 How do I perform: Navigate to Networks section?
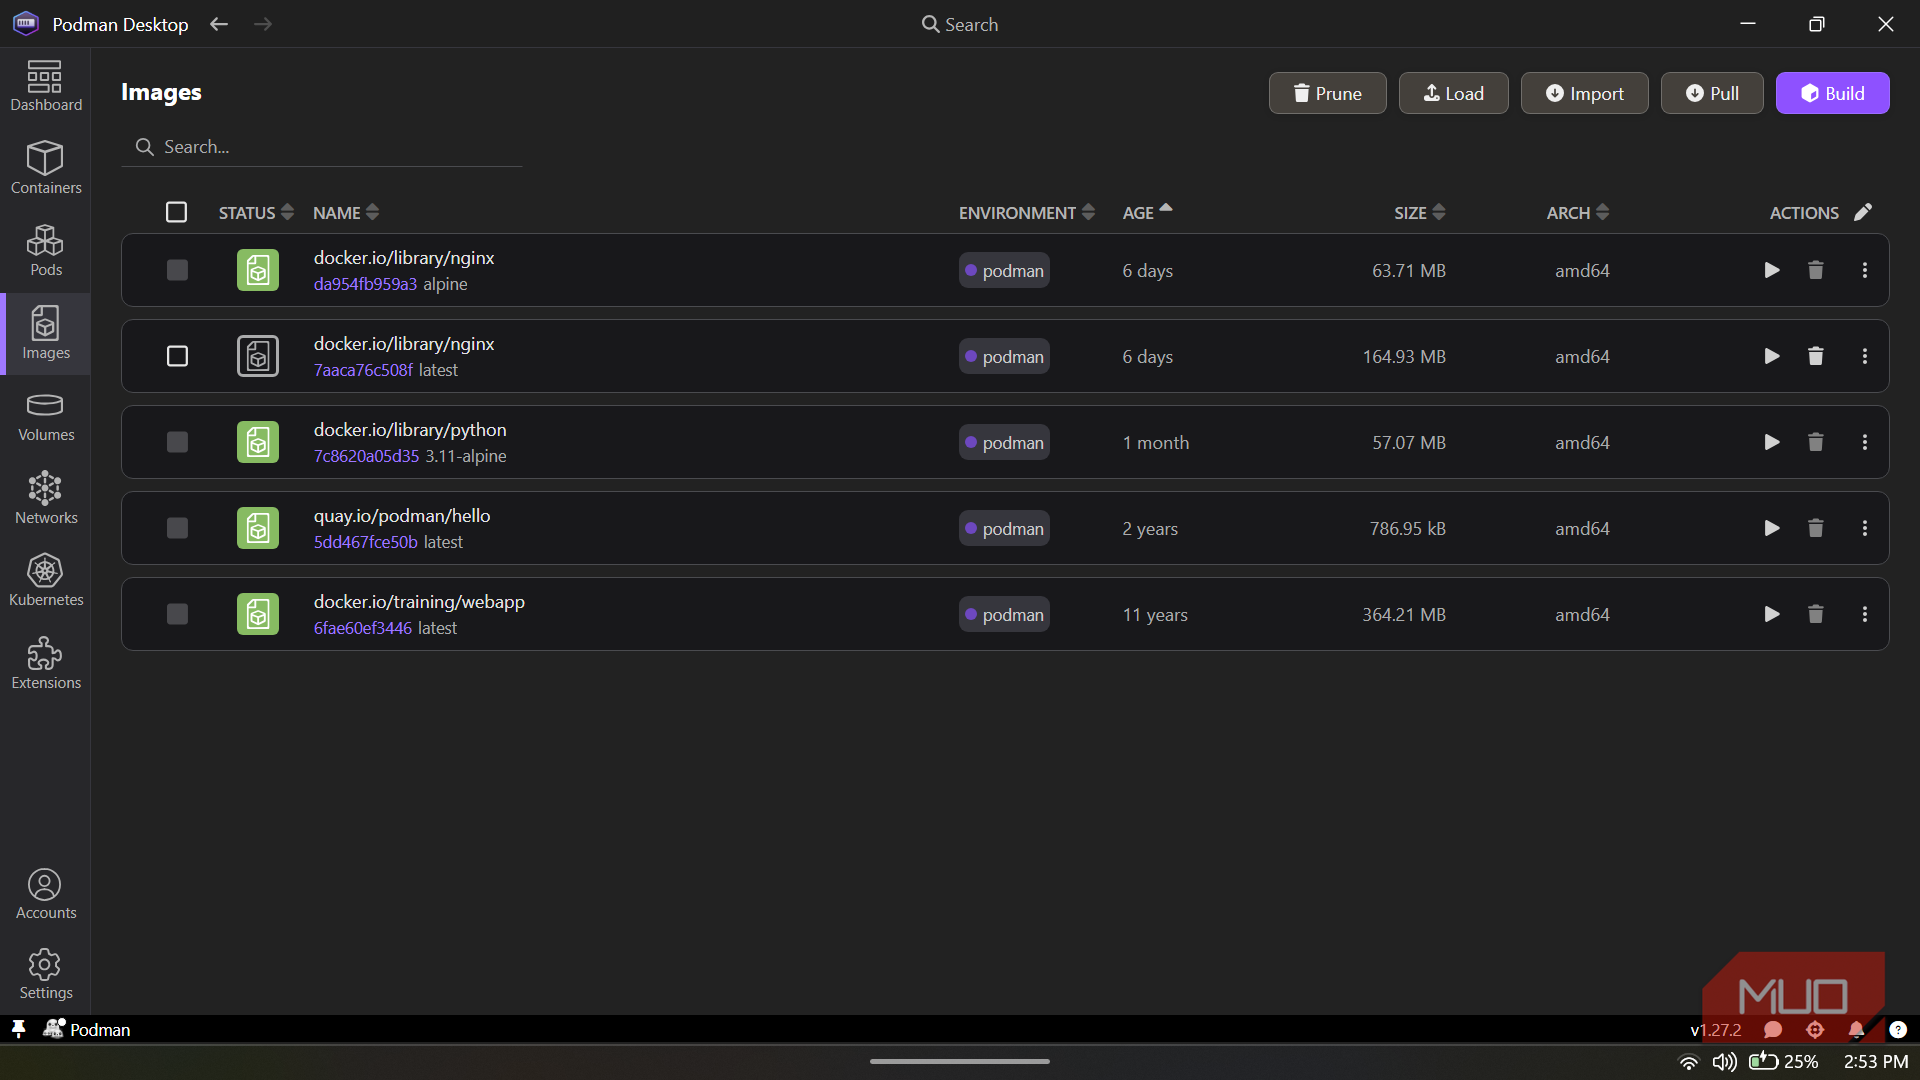click(x=45, y=499)
